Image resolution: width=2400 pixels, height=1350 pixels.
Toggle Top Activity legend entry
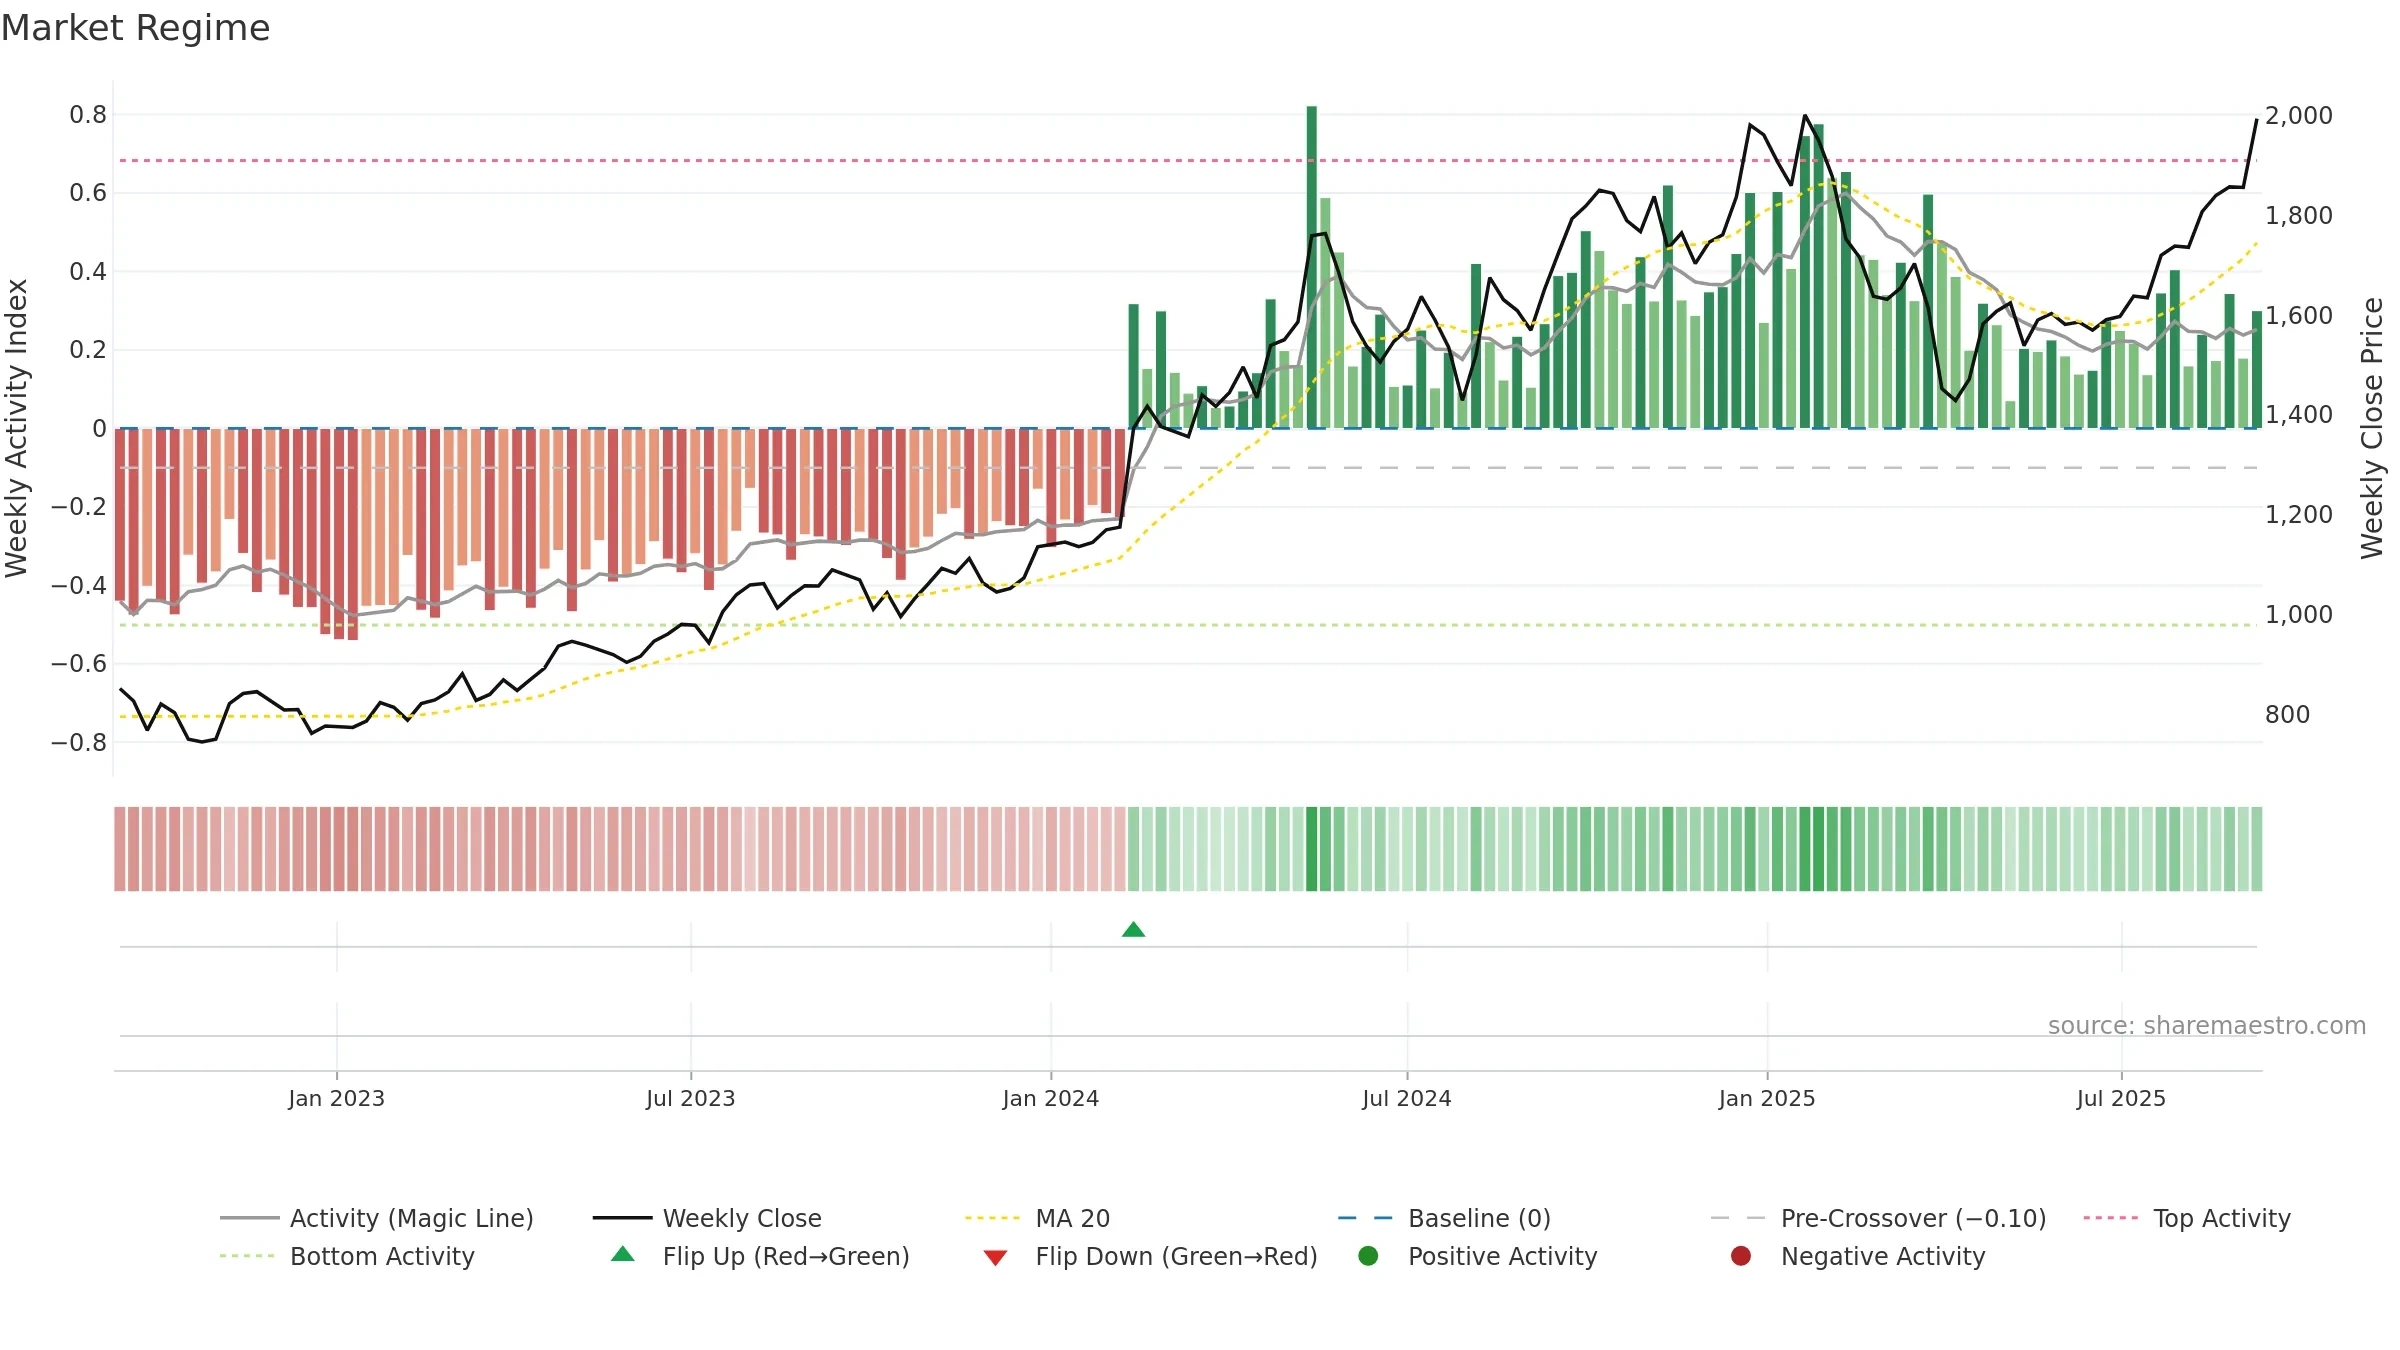click(x=2187, y=1218)
